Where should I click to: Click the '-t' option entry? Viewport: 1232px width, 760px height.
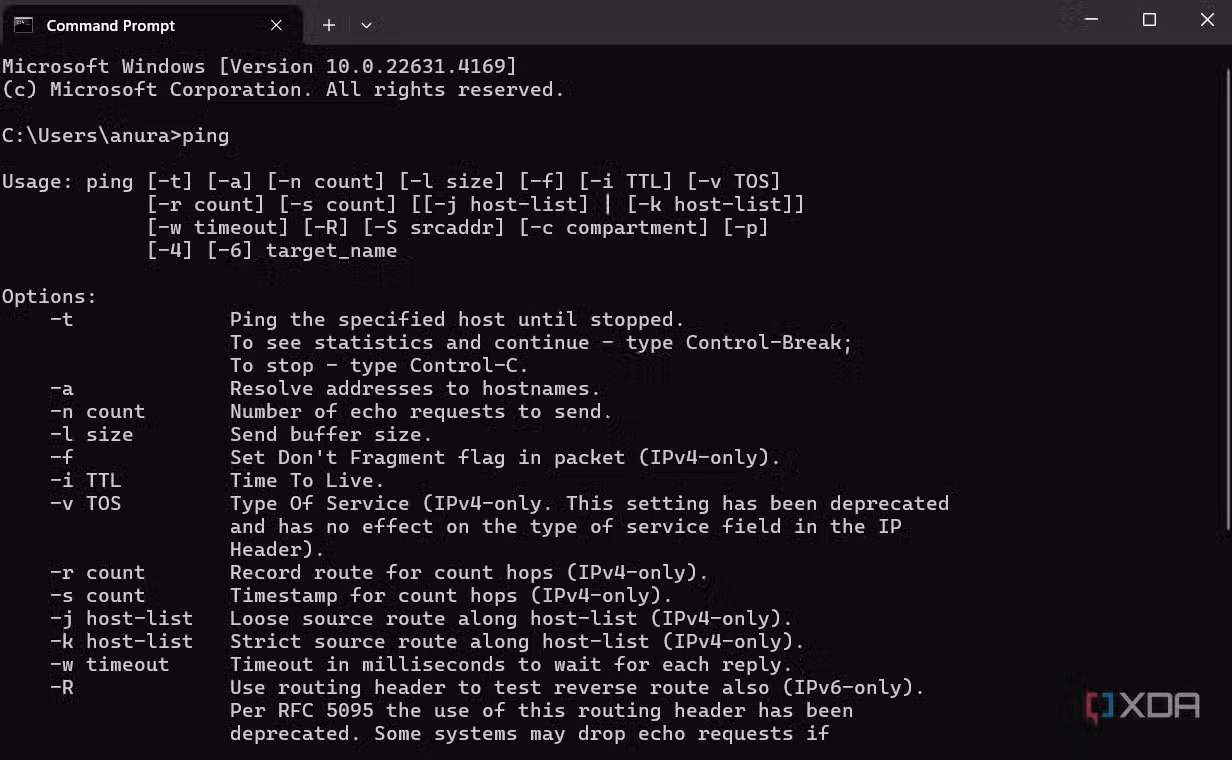[x=62, y=320]
